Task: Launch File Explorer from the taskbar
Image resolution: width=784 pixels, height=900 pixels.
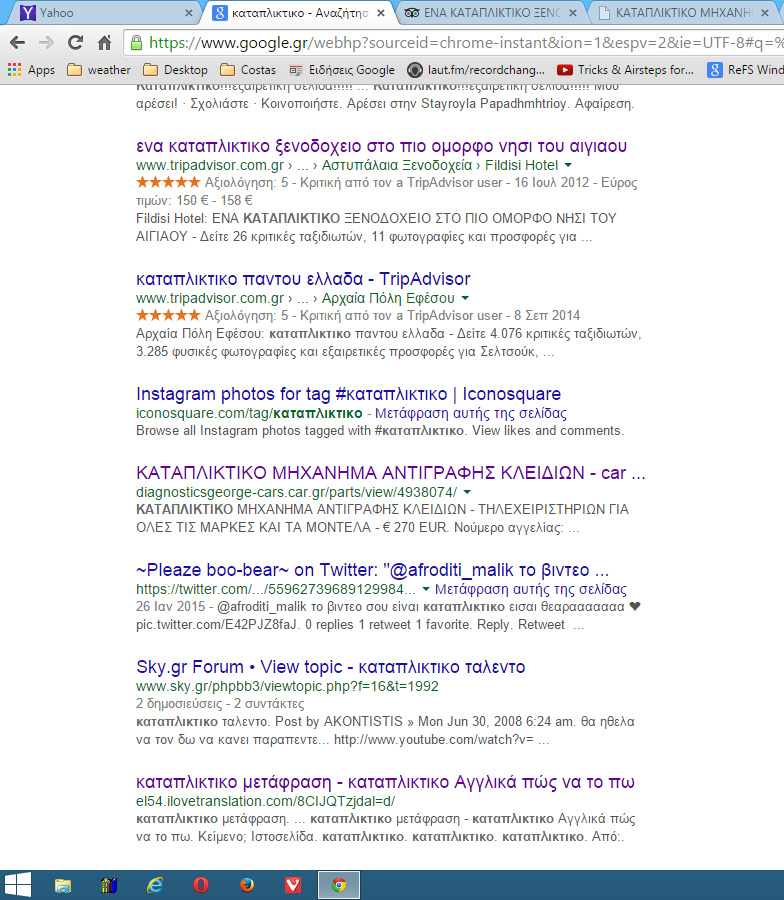Action: click(x=63, y=885)
